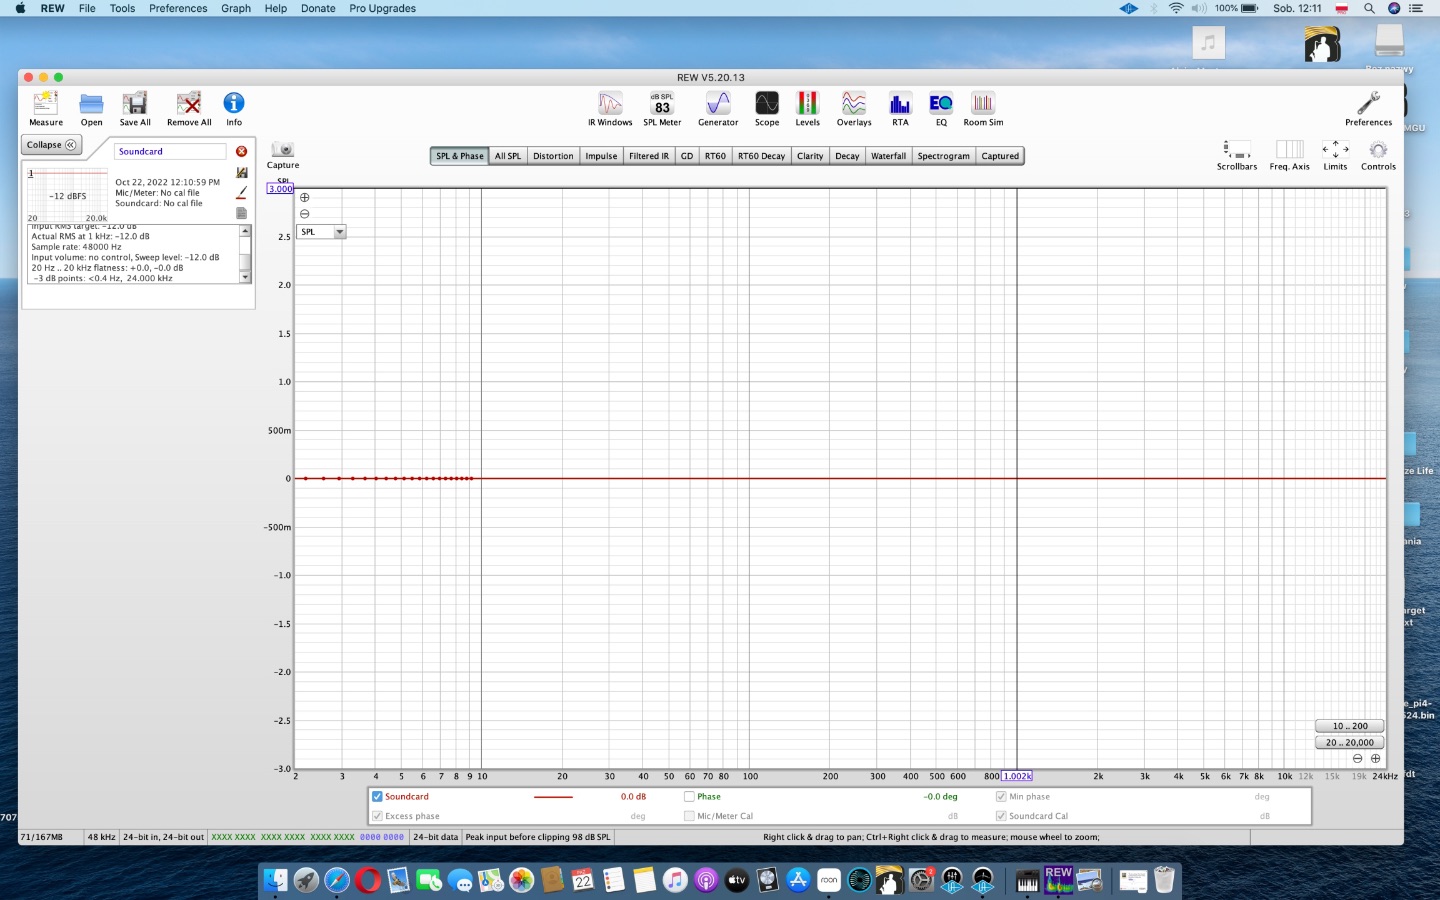1440x900 pixels.
Task: Open the Info panel
Action: pos(234,108)
